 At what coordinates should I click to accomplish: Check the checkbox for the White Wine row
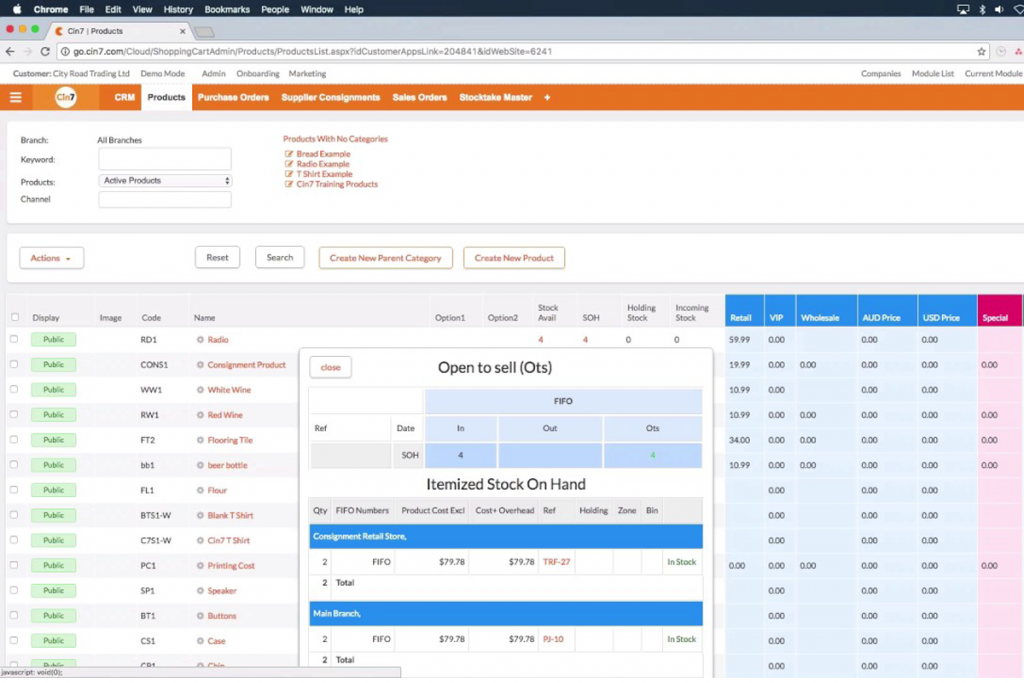(15, 389)
